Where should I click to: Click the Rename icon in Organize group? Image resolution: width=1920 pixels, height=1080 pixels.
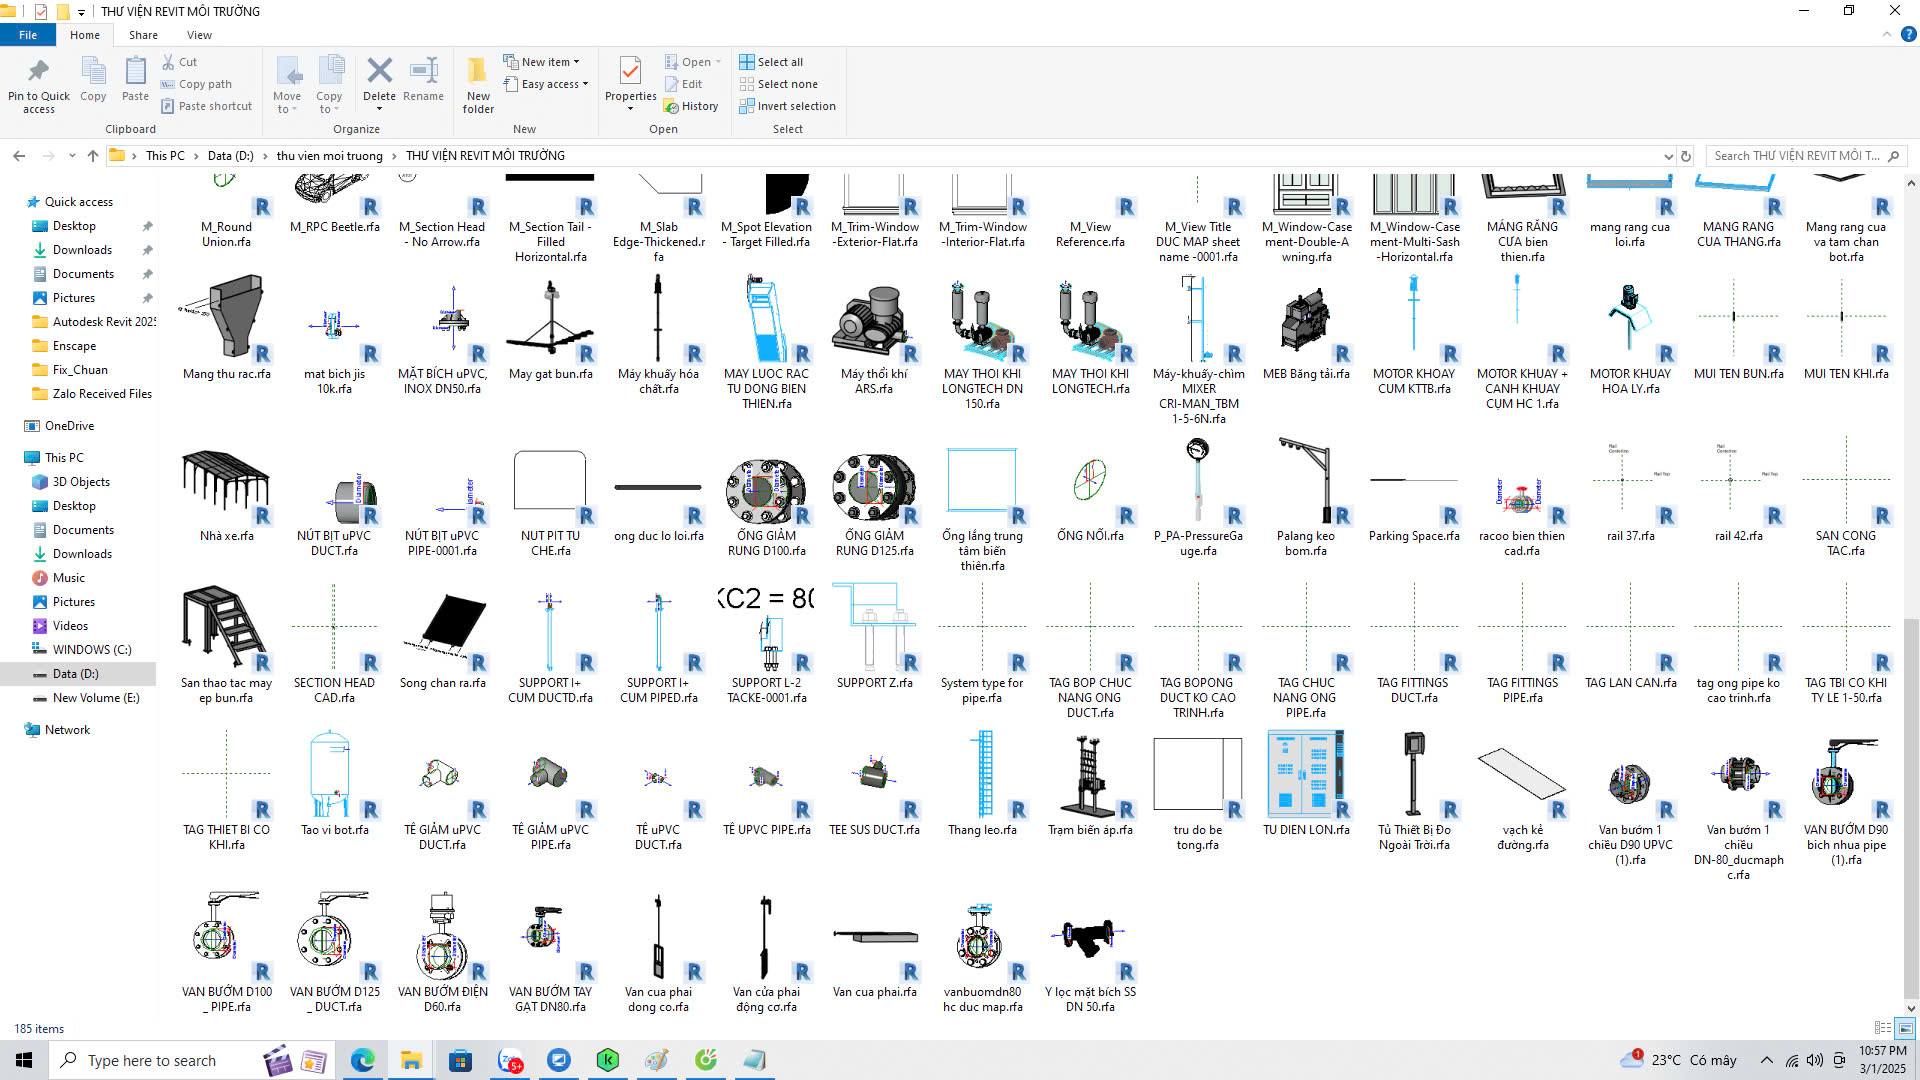tap(423, 71)
